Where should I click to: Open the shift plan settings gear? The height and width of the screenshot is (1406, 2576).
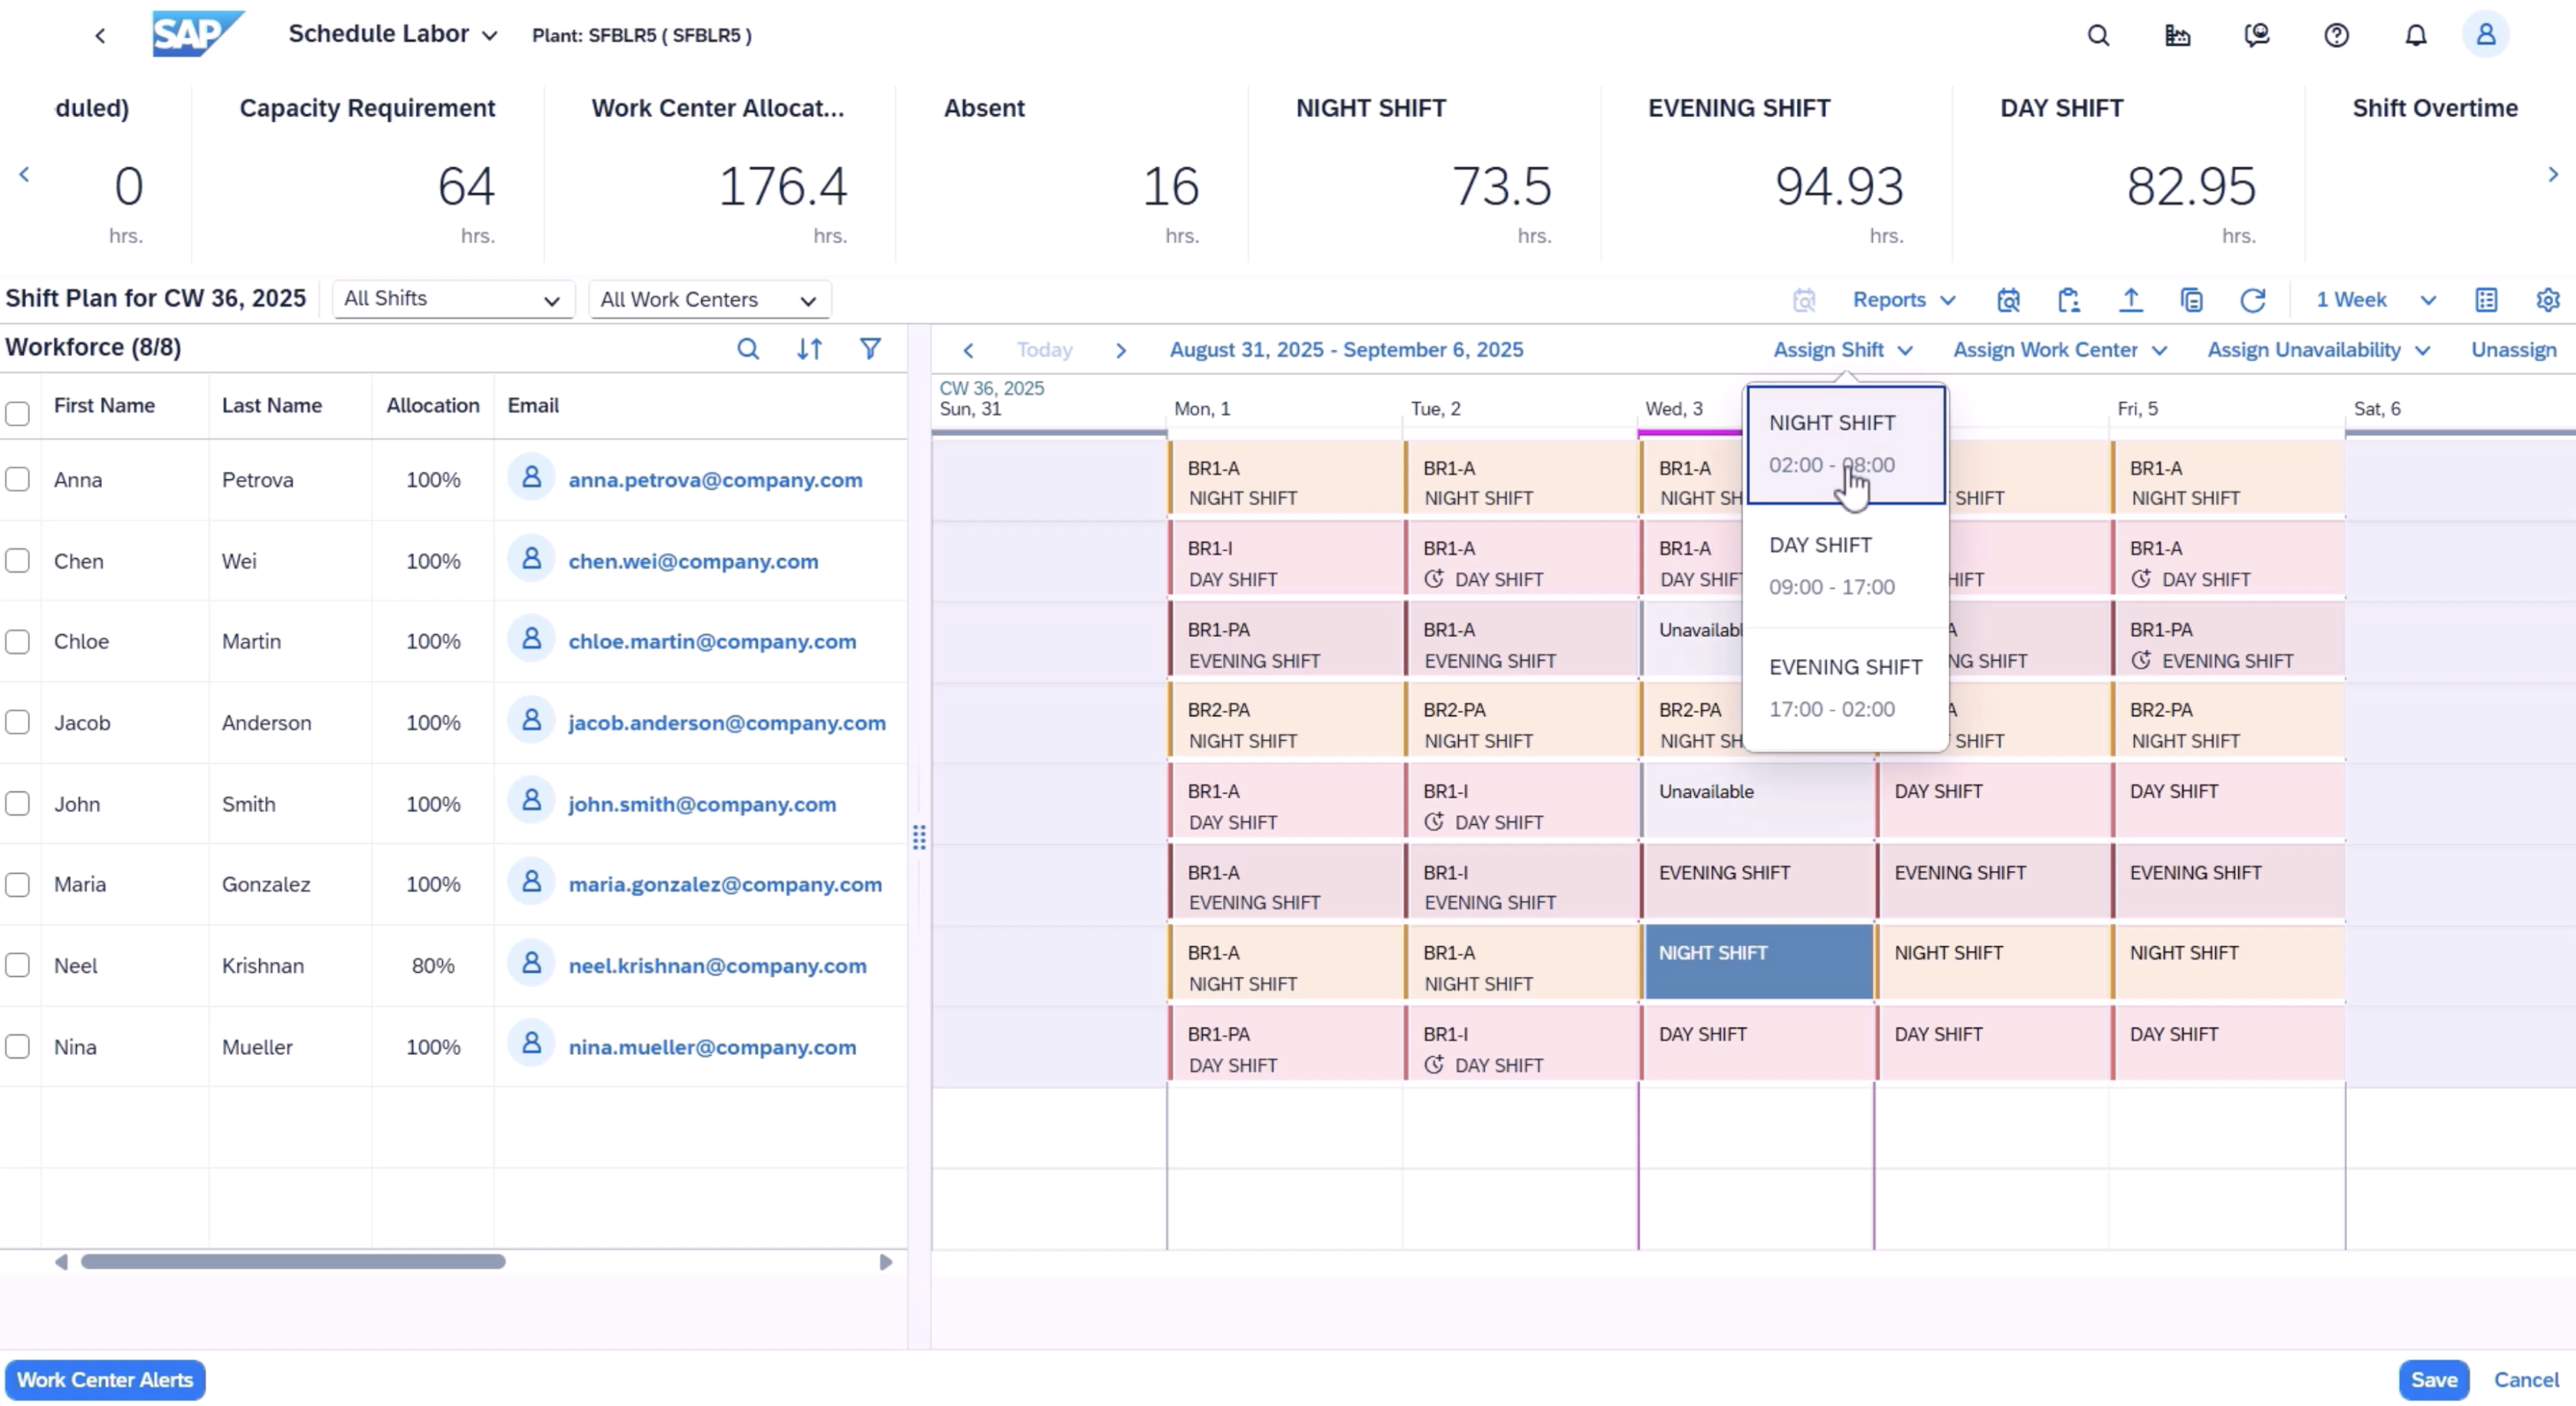point(2547,300)
